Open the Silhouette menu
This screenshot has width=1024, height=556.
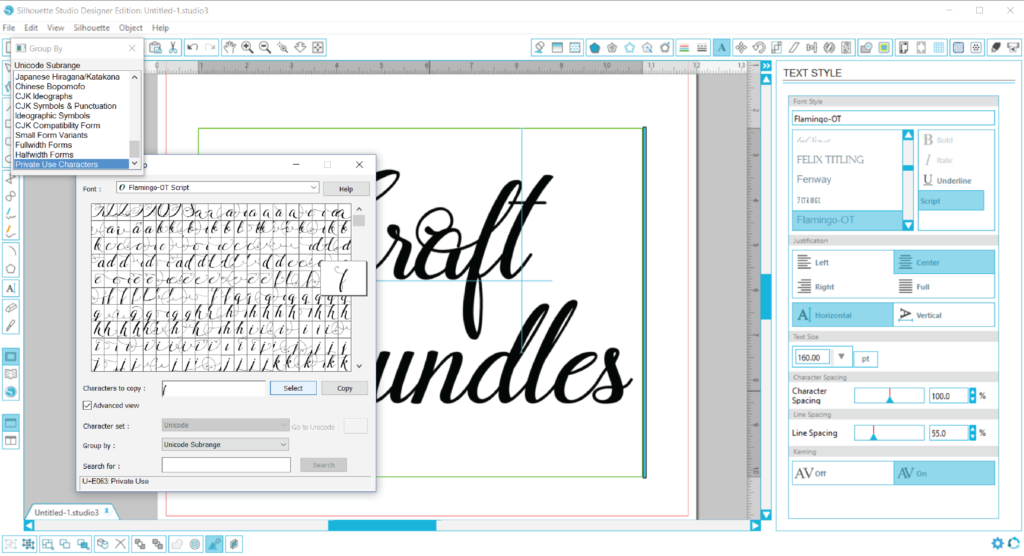tap(91, 28)
